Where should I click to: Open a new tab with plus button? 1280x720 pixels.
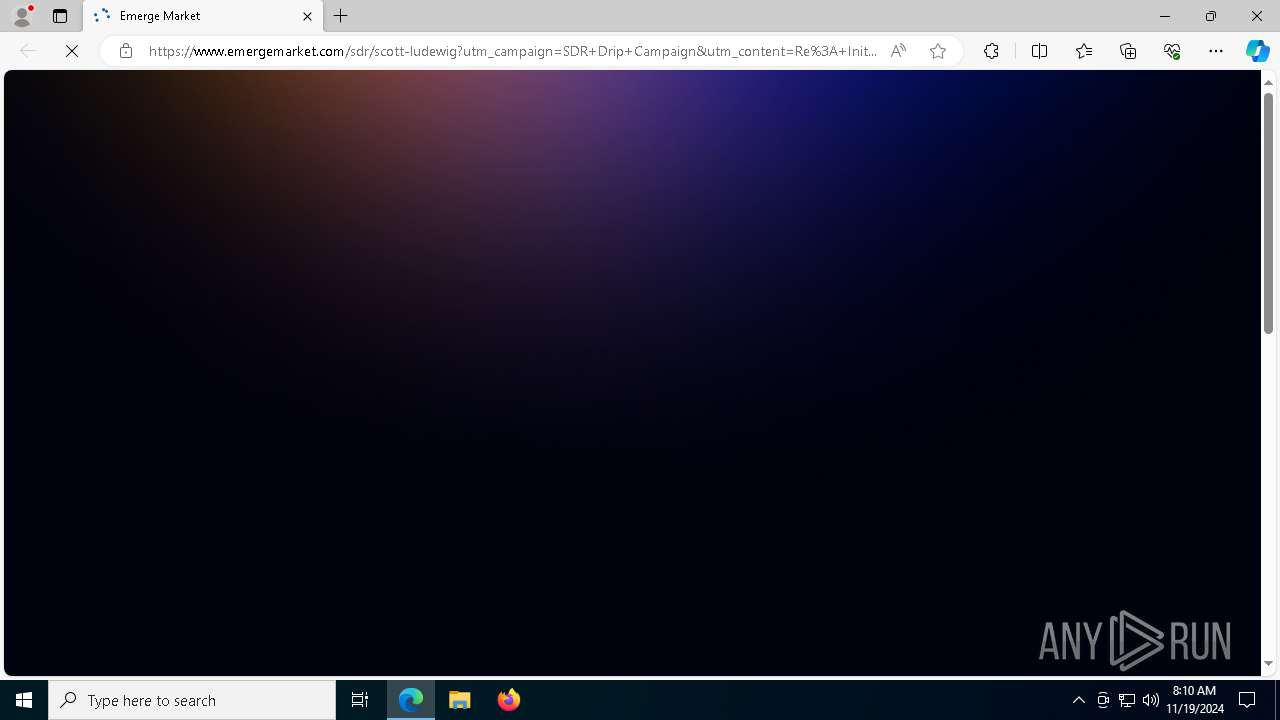(x=341, y=16)
